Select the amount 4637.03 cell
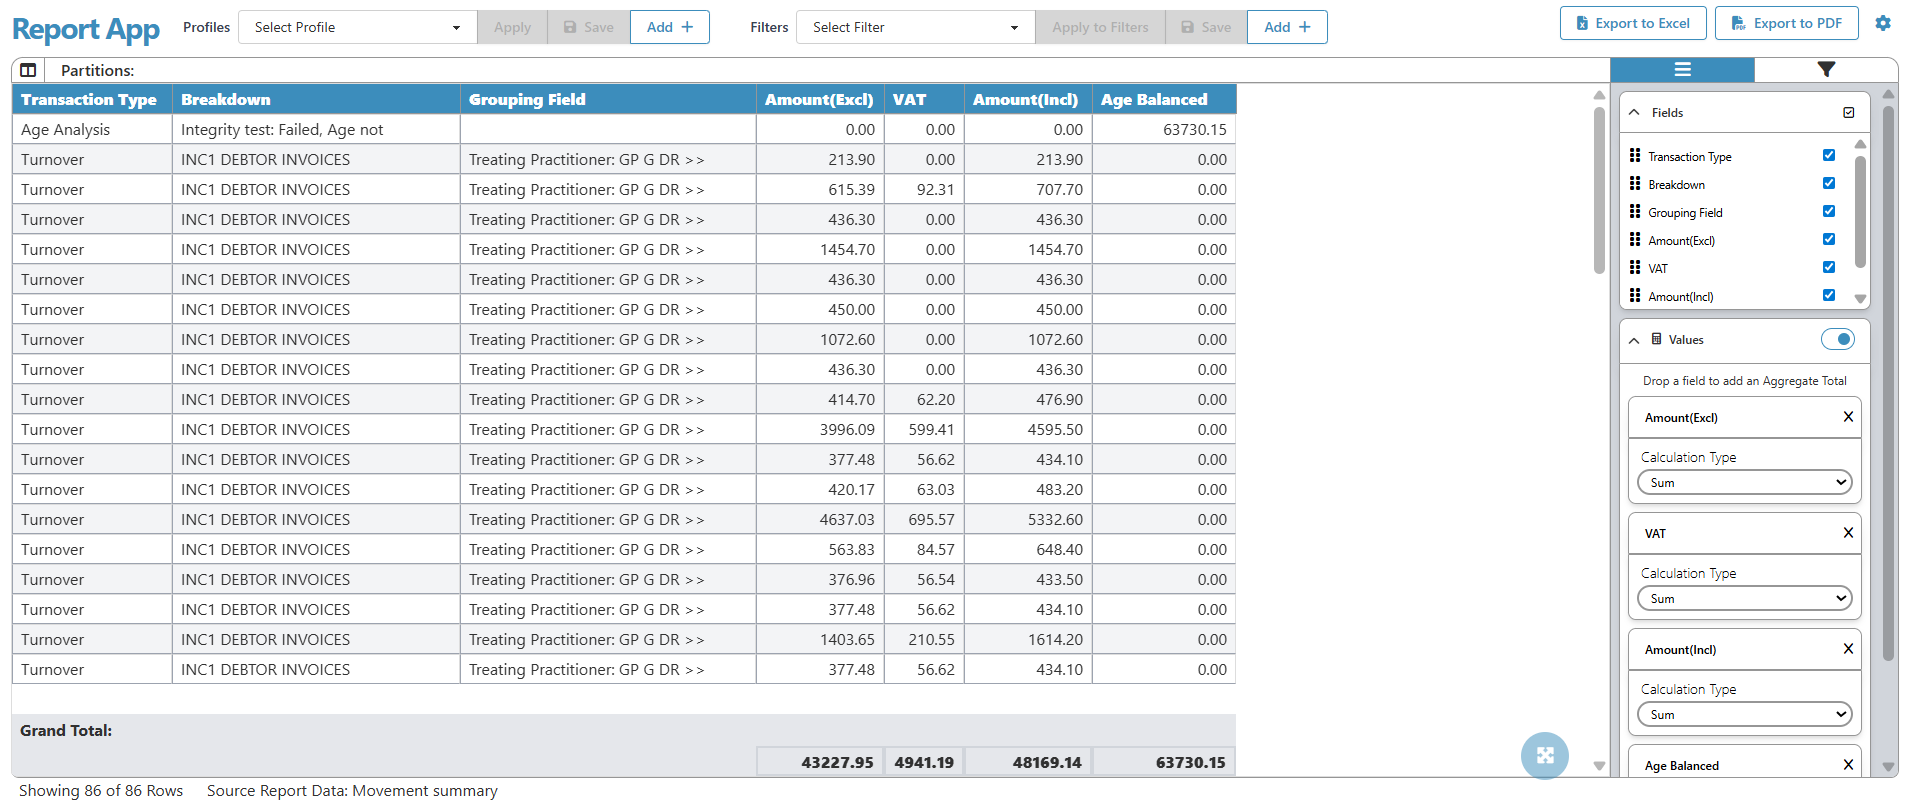Screen dimensions: 1915x810 tap(820, 519)
